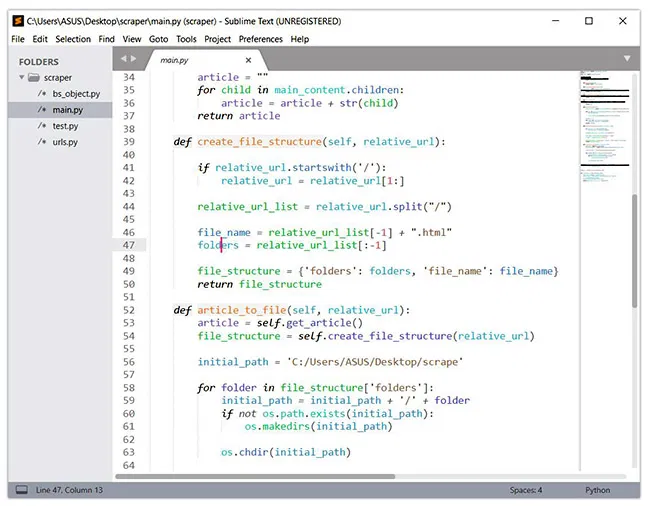Click the previous tab arrow
The width and height of the screenshot is (650, 506).
click(125, 59)
